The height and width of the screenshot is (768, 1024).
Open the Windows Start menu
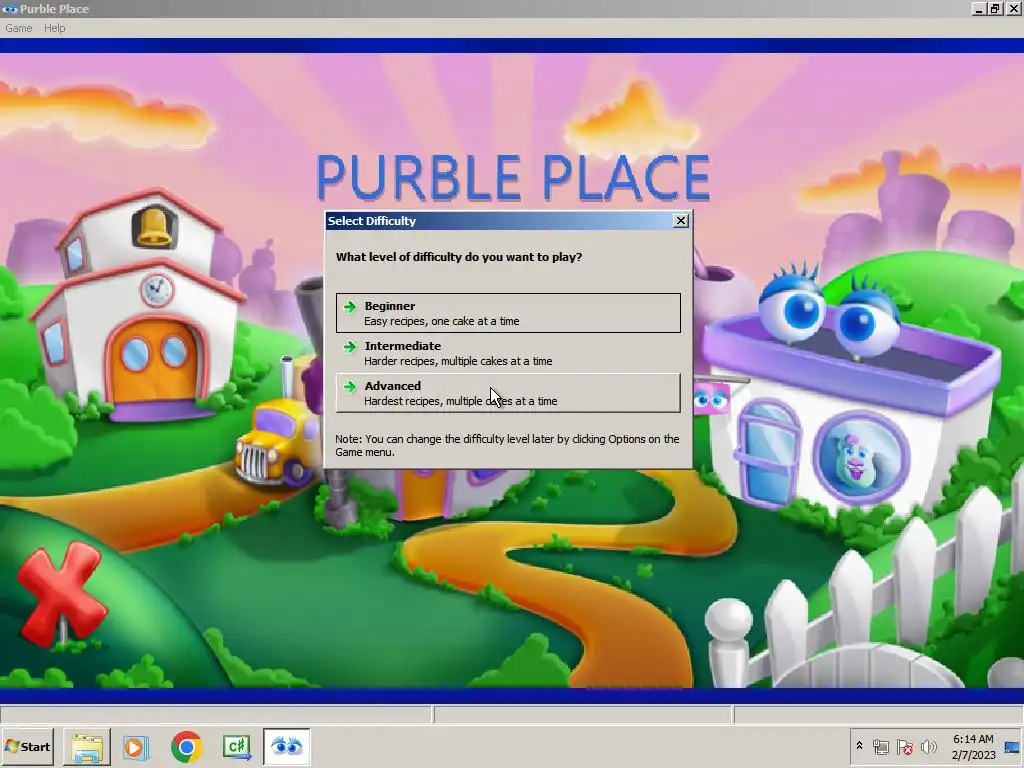coord(27,746)
